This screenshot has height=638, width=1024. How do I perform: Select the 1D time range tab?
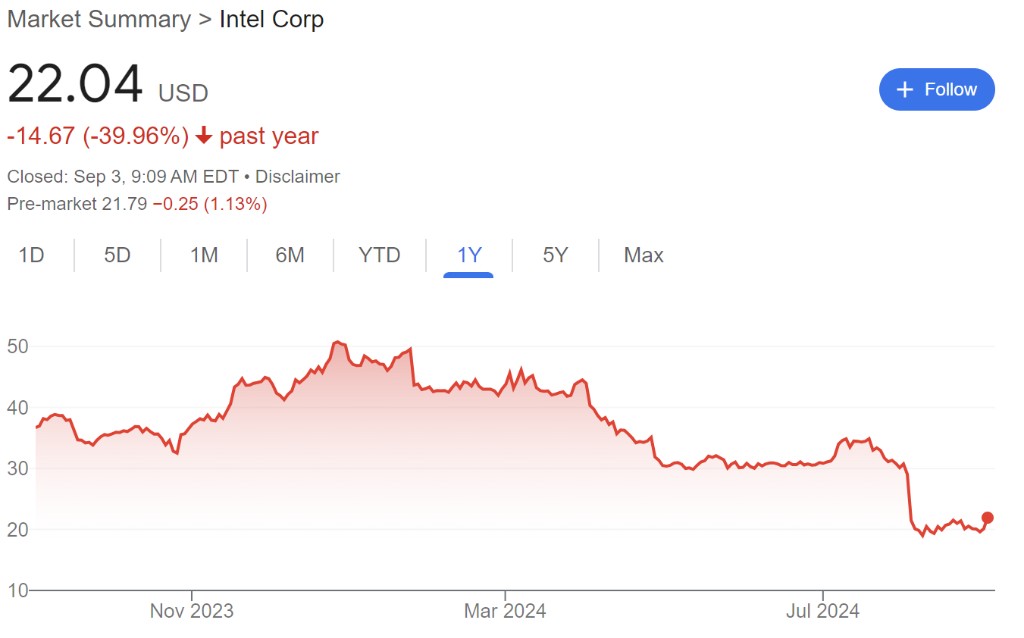[32, 255]
